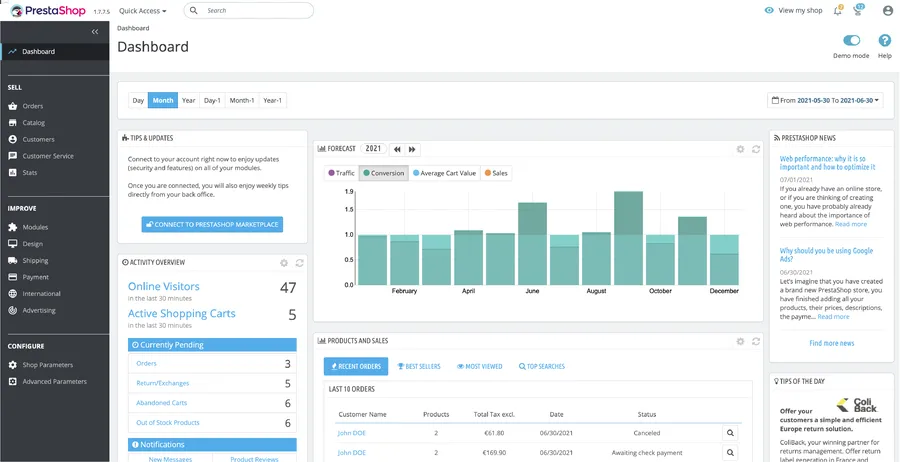Click the International globe icon
Screen dimensions: 900x462
click(x=13, y=294)
